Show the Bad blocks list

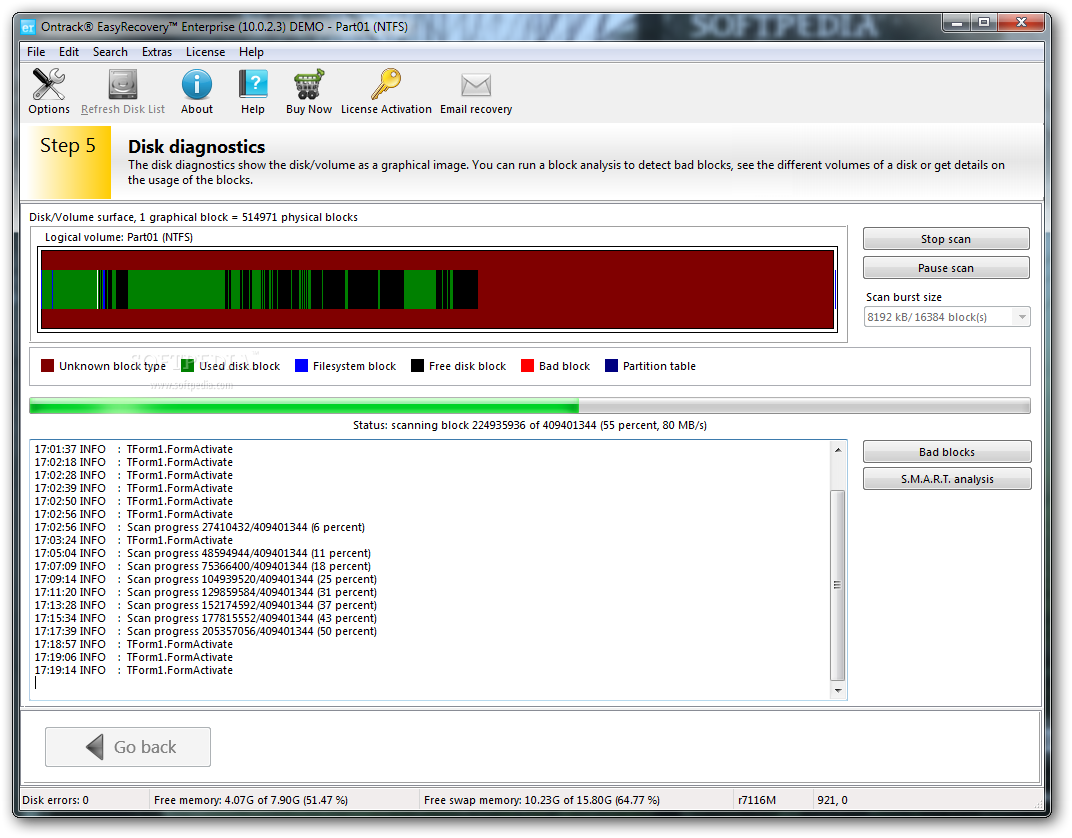(947, 452)
